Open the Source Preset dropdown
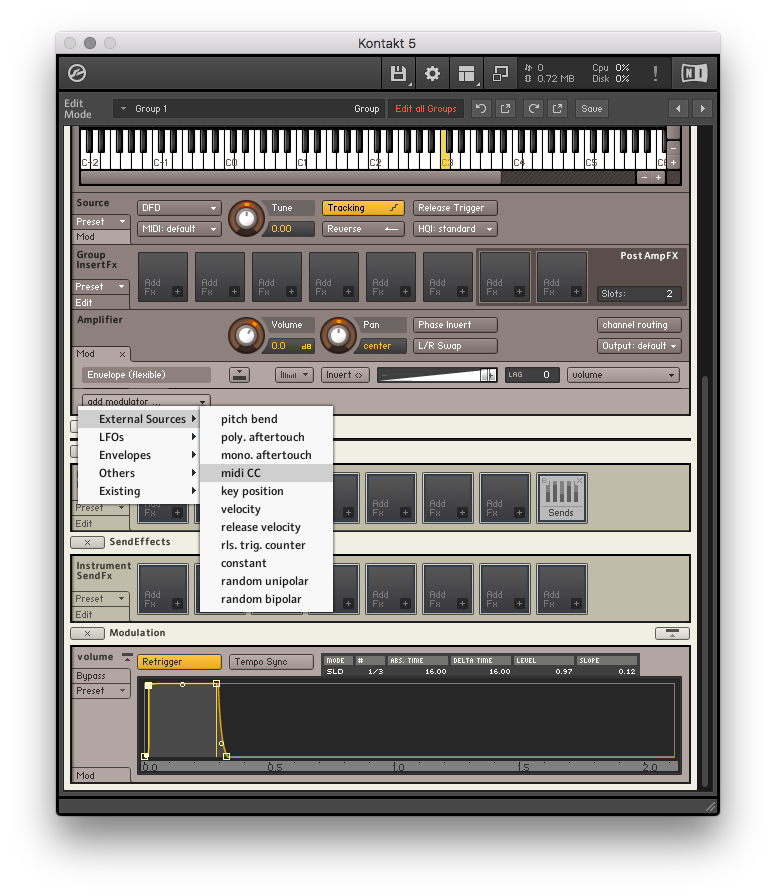The height and width of the screenshot is (896, 776). (x=101, y=222)
